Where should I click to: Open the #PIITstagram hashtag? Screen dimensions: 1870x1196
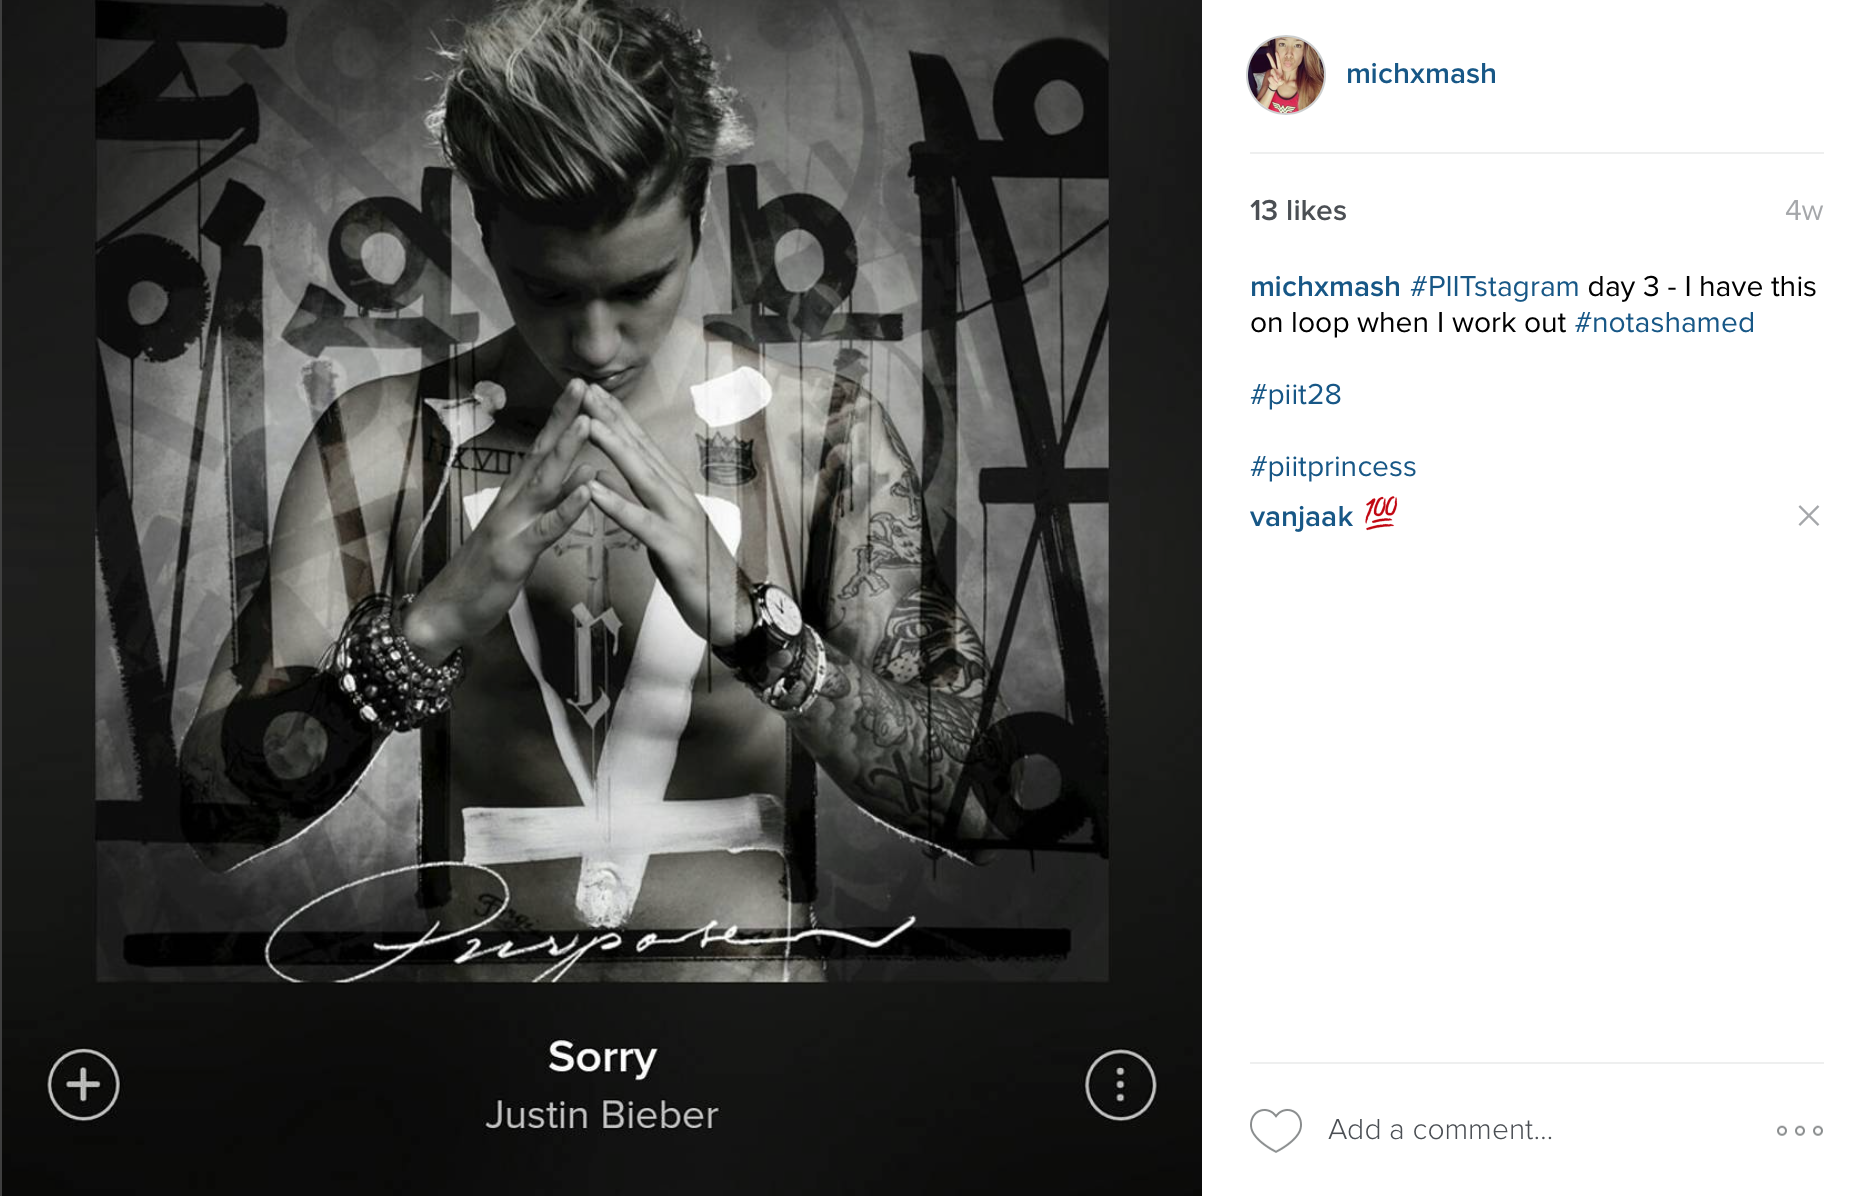pos(1494,287)
